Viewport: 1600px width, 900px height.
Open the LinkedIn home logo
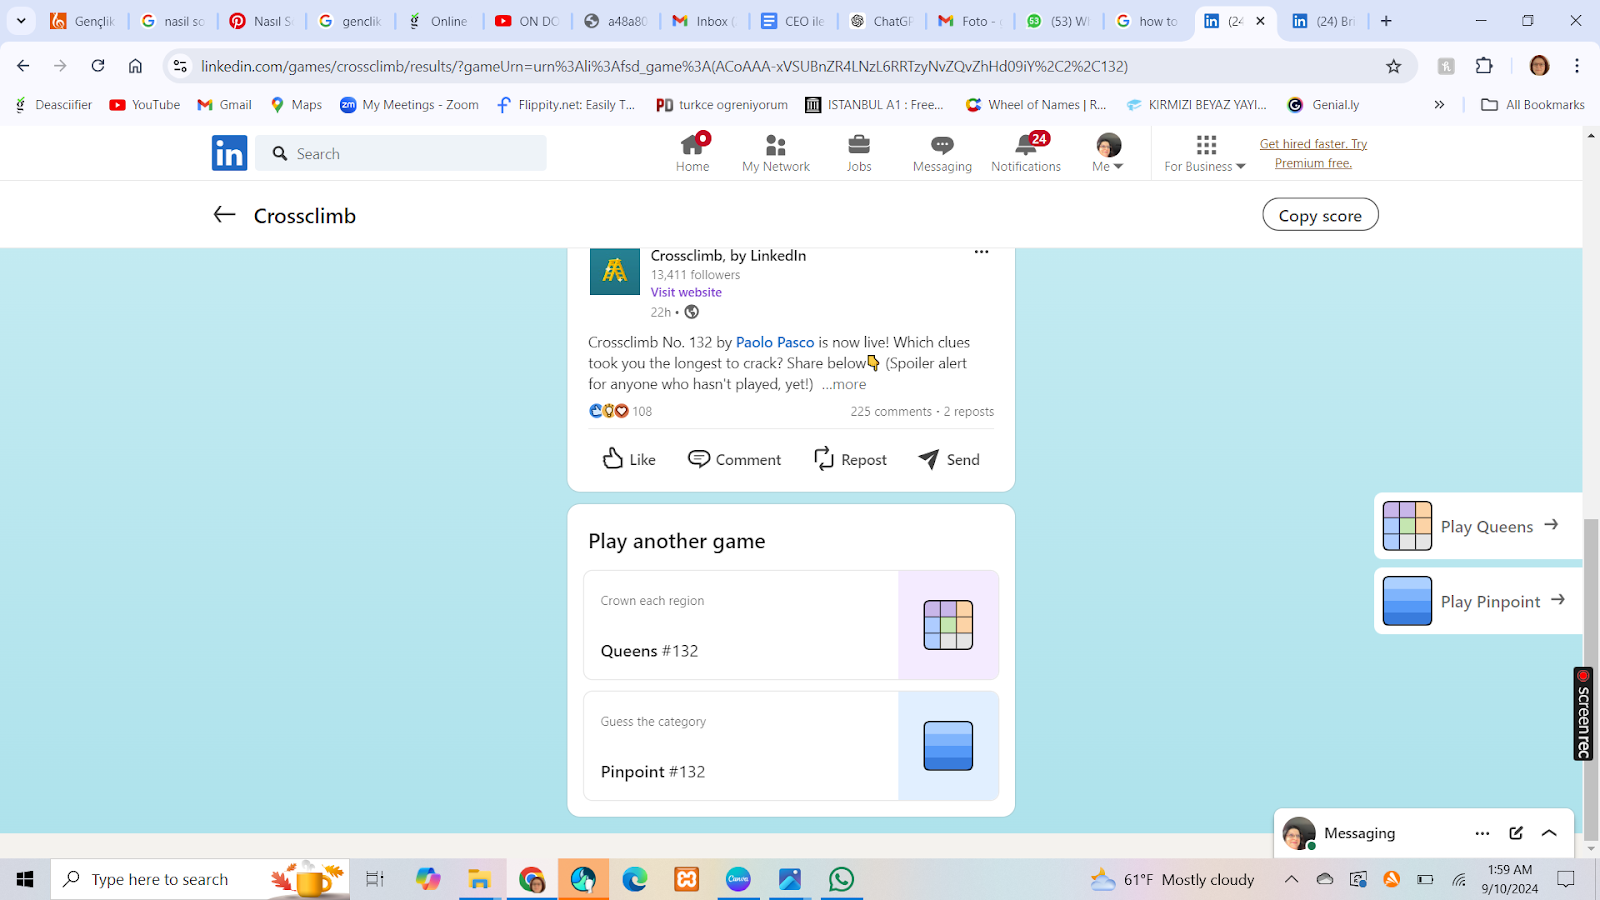229,153
